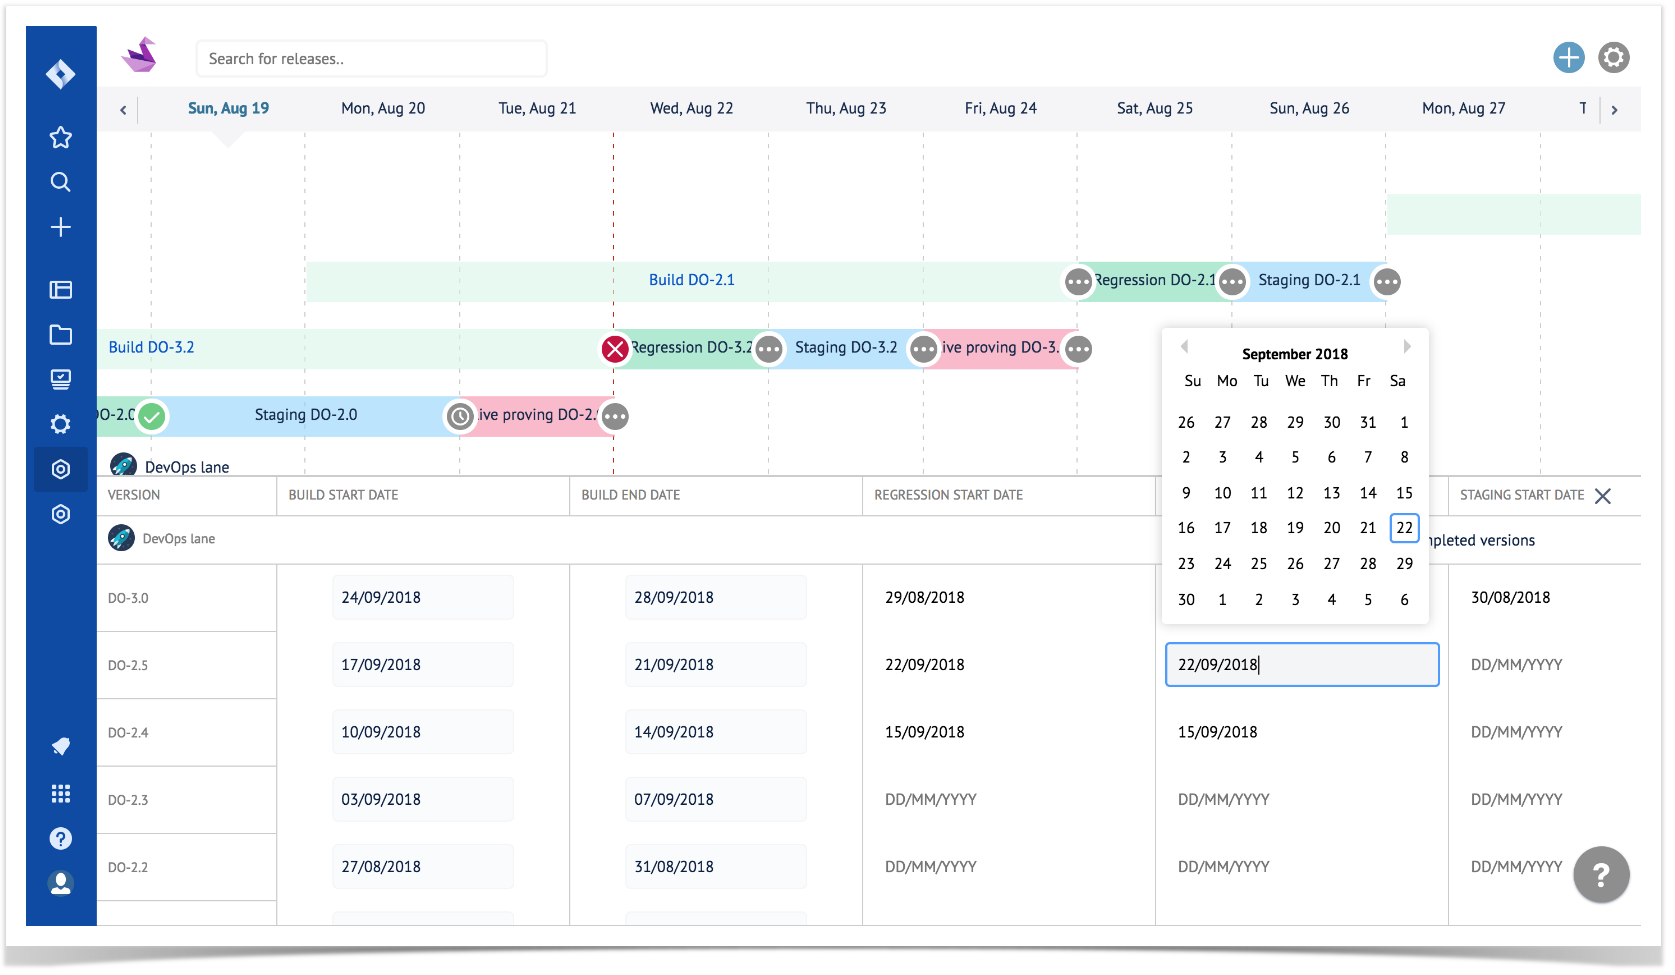Pick September 29 in the calendar
1675x975 pixels.
click(1405, 564)
